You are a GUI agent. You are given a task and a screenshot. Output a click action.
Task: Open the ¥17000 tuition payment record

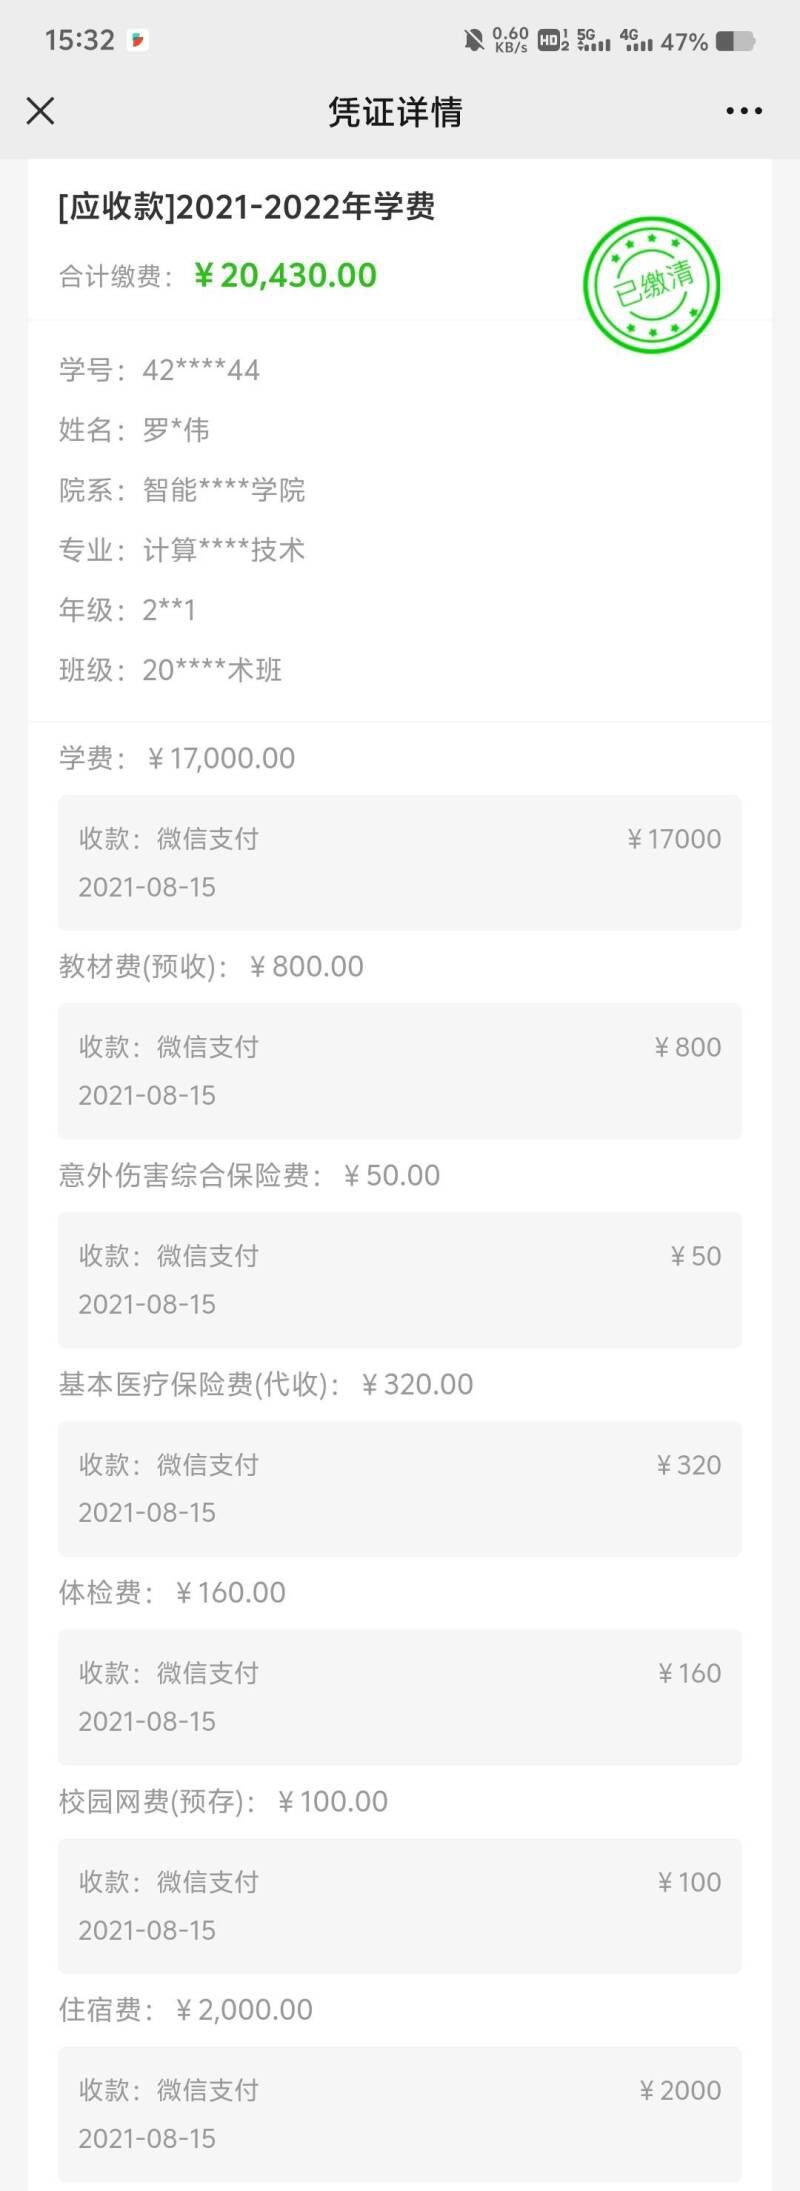coord(400,863)
